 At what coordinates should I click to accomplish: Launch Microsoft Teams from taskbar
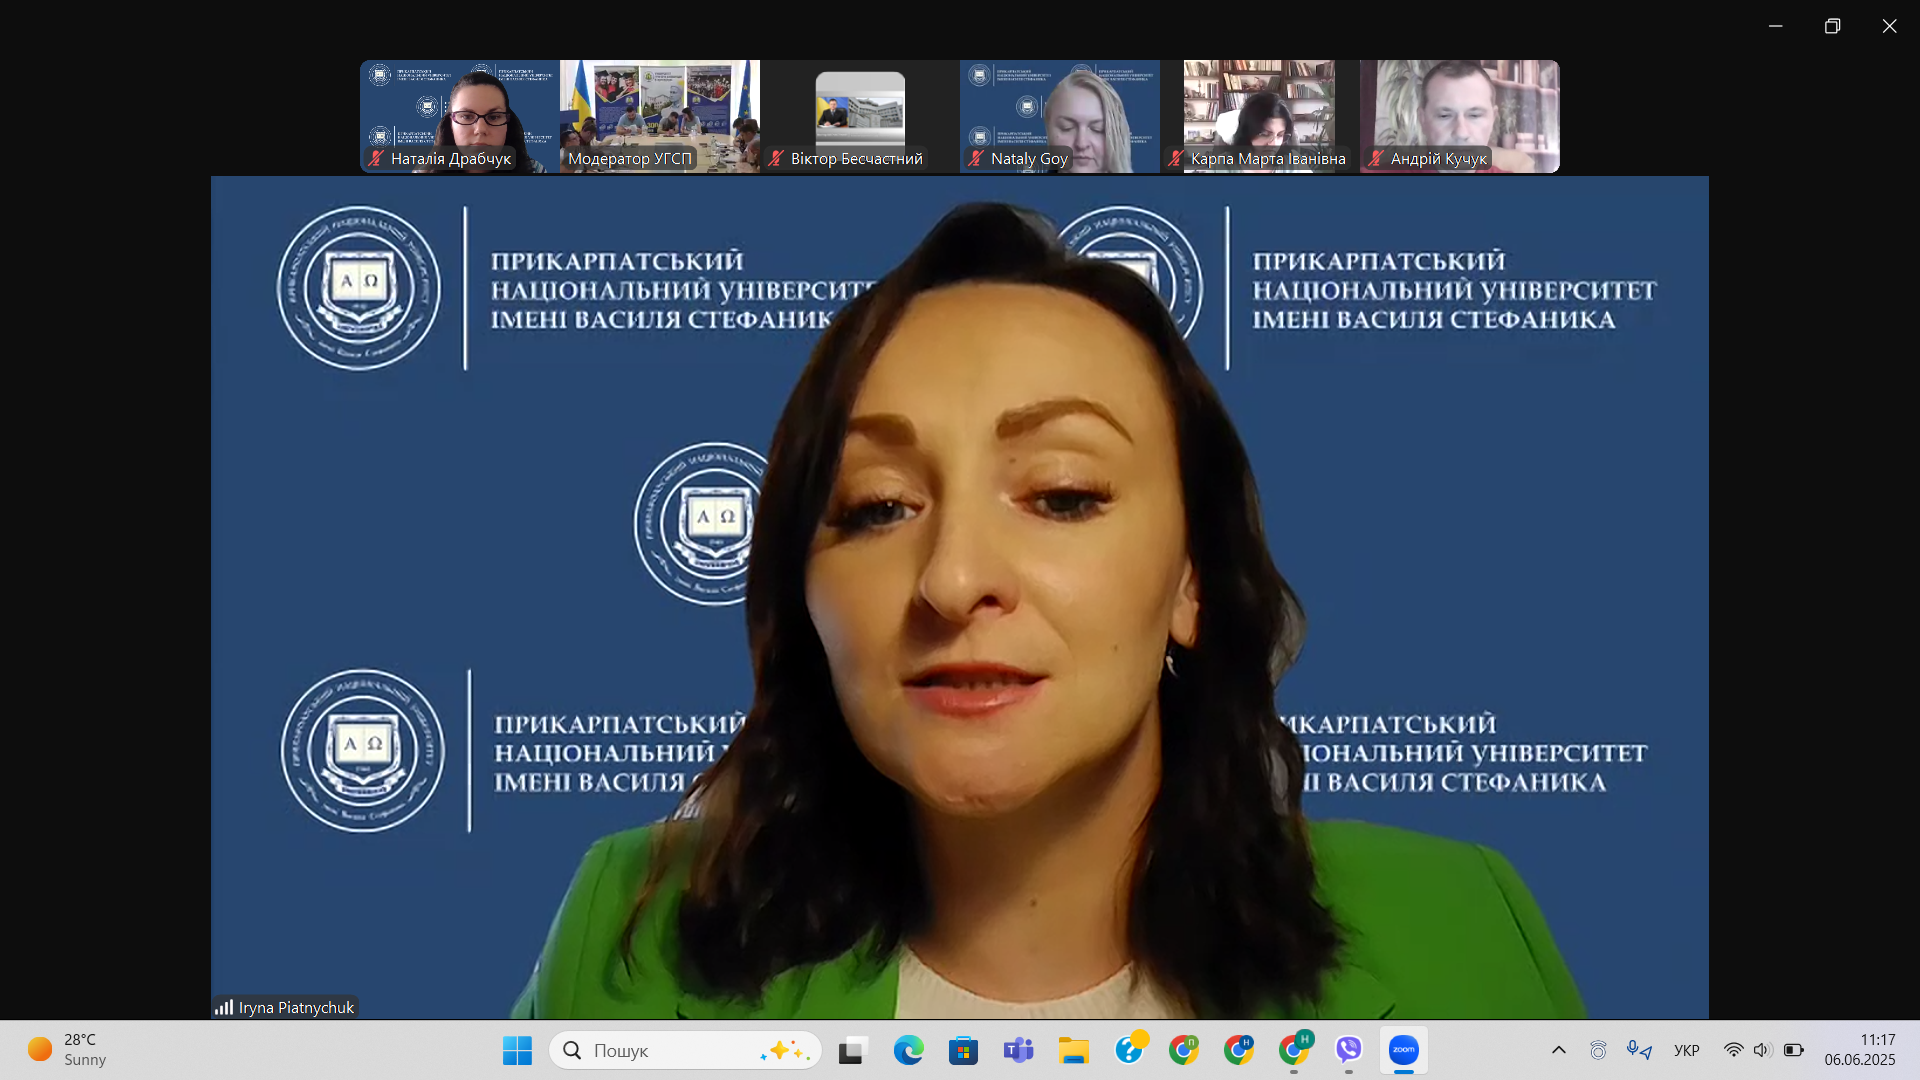[x=1018, y=1050]
